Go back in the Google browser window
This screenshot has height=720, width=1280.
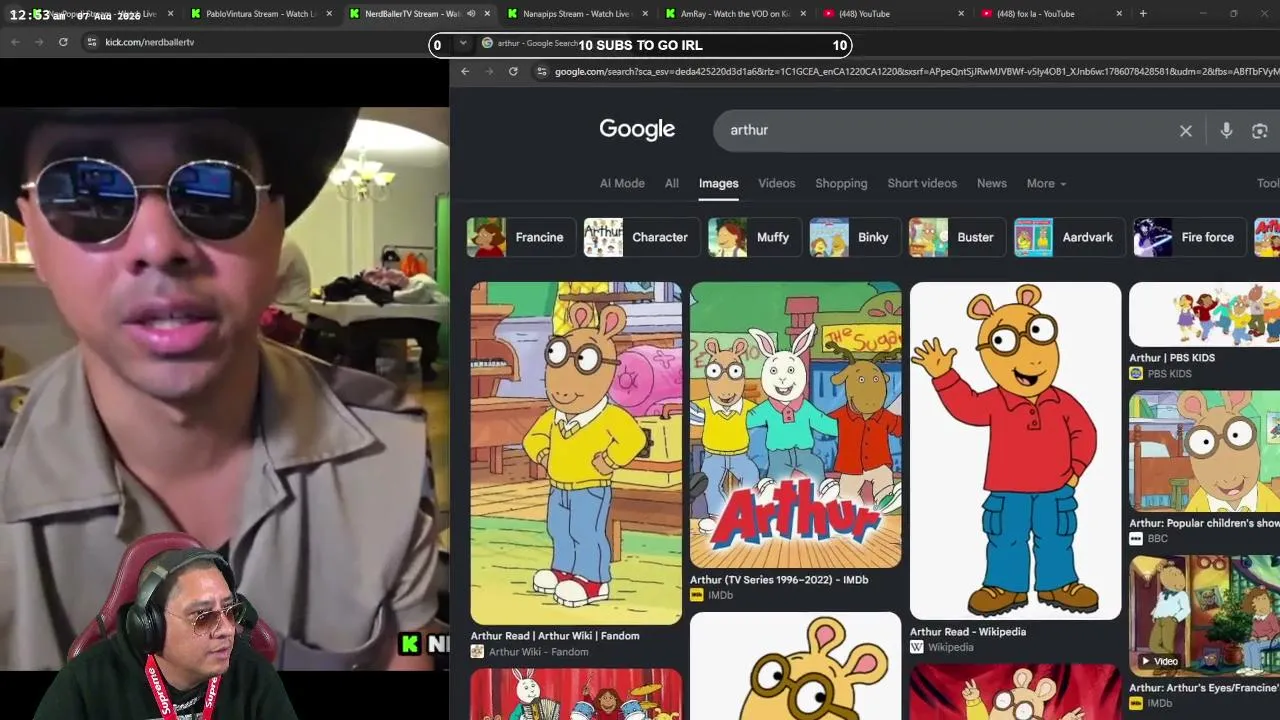click(465, 71)
